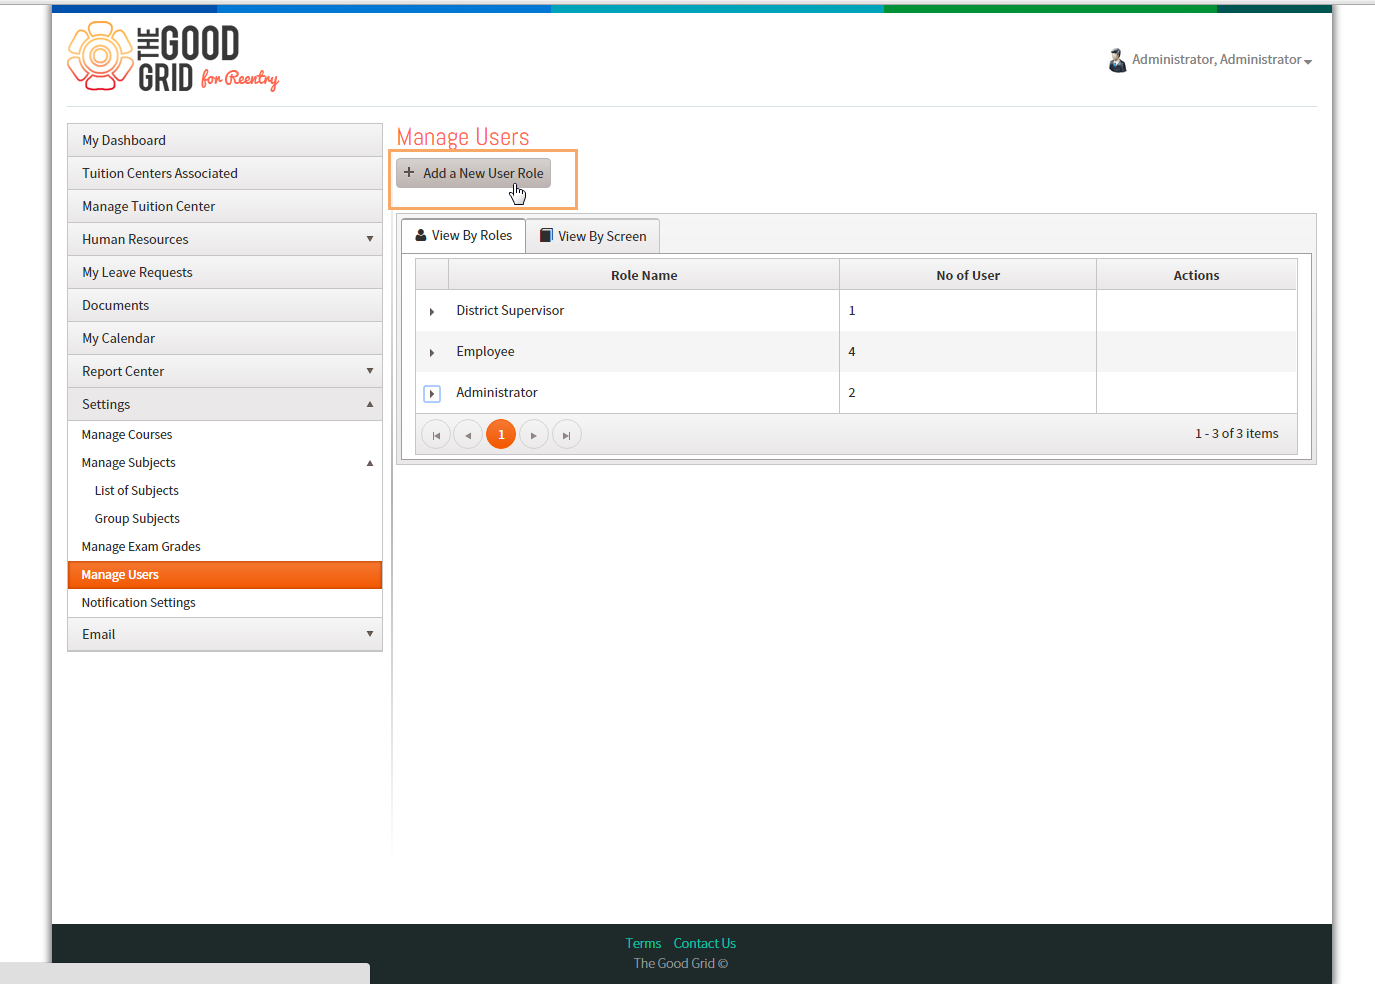Image resolution: width=1375 pixels, height=984 pixels.
Task: Click the Manage Users page heading
Action: click(463, 137)
